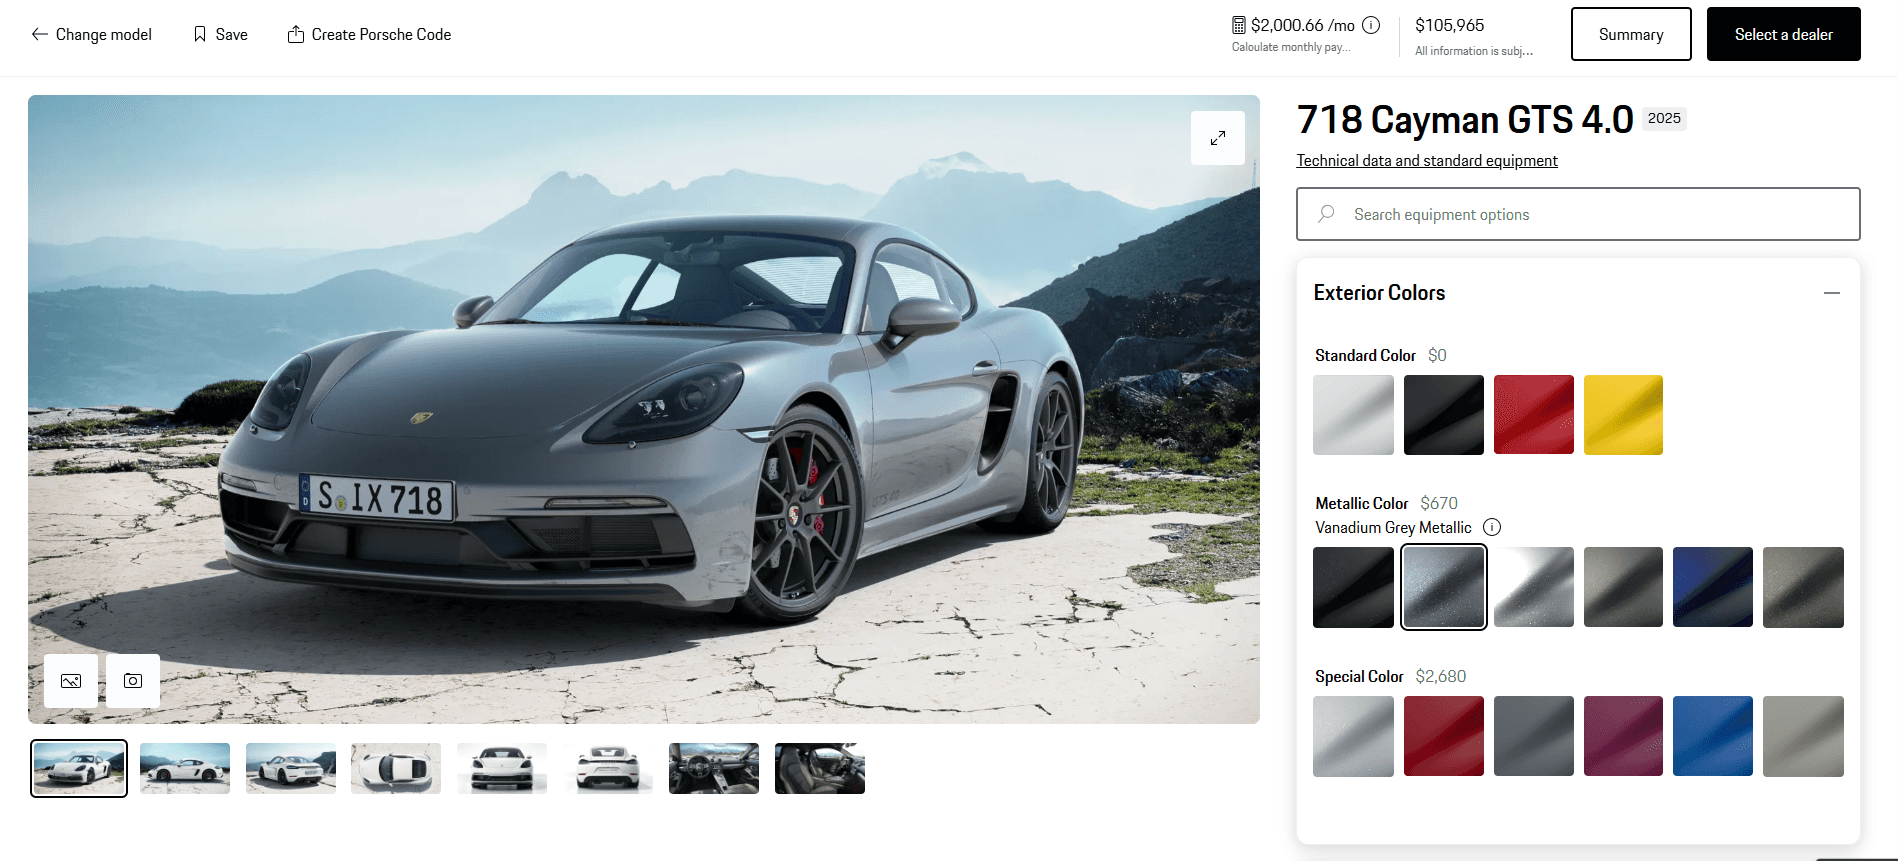Select the silver metallic color swatch
1898x861 pixels.
tap(1533, 587)
